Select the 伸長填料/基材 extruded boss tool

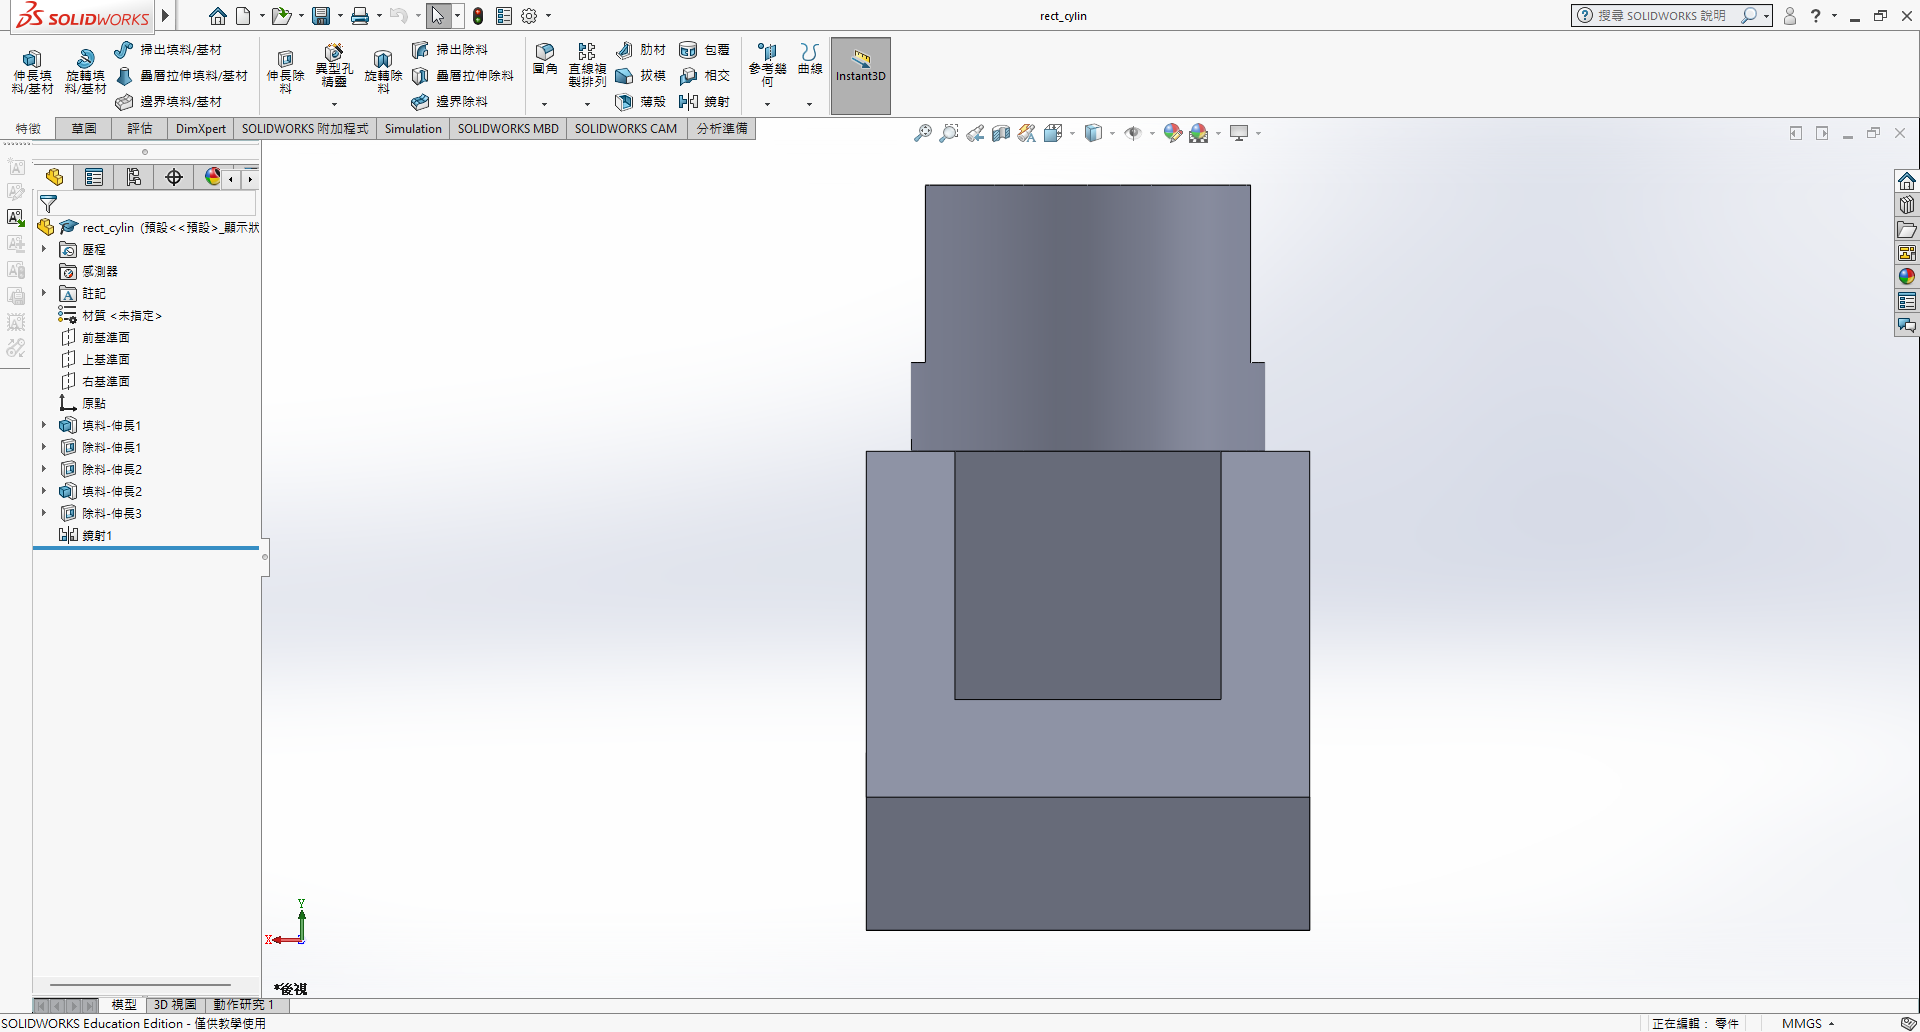click(32, 71)
